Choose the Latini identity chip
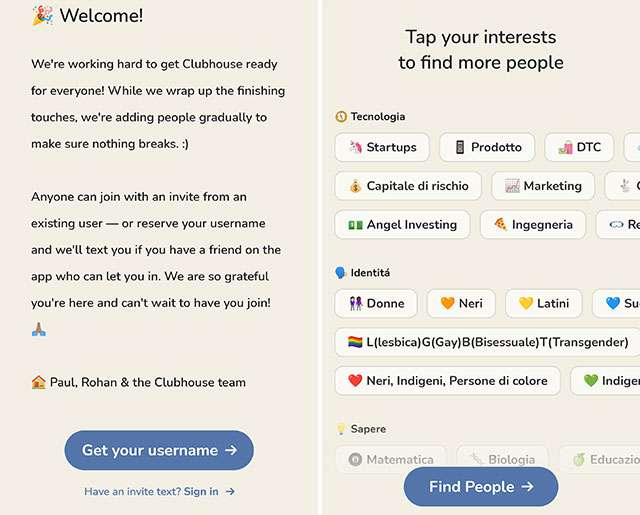 (543, 303)
